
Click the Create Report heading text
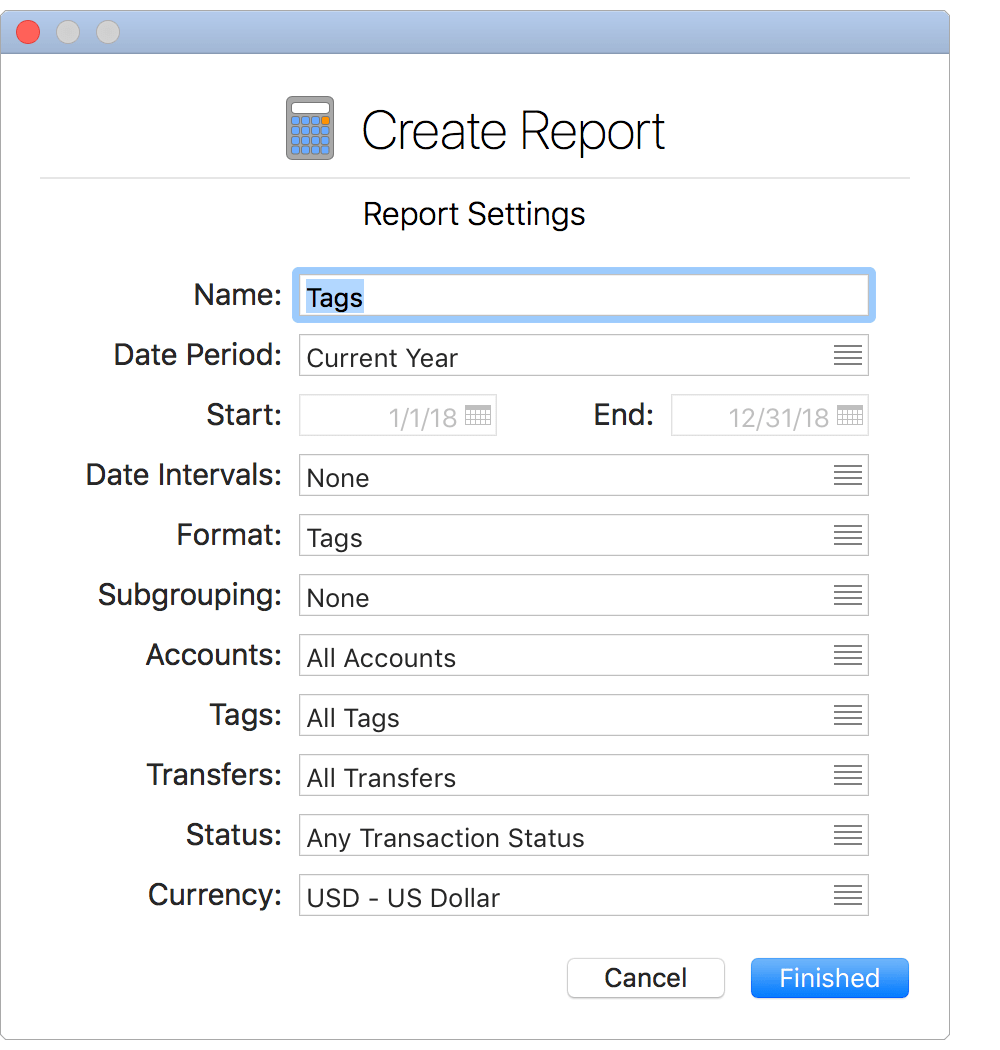513,131
